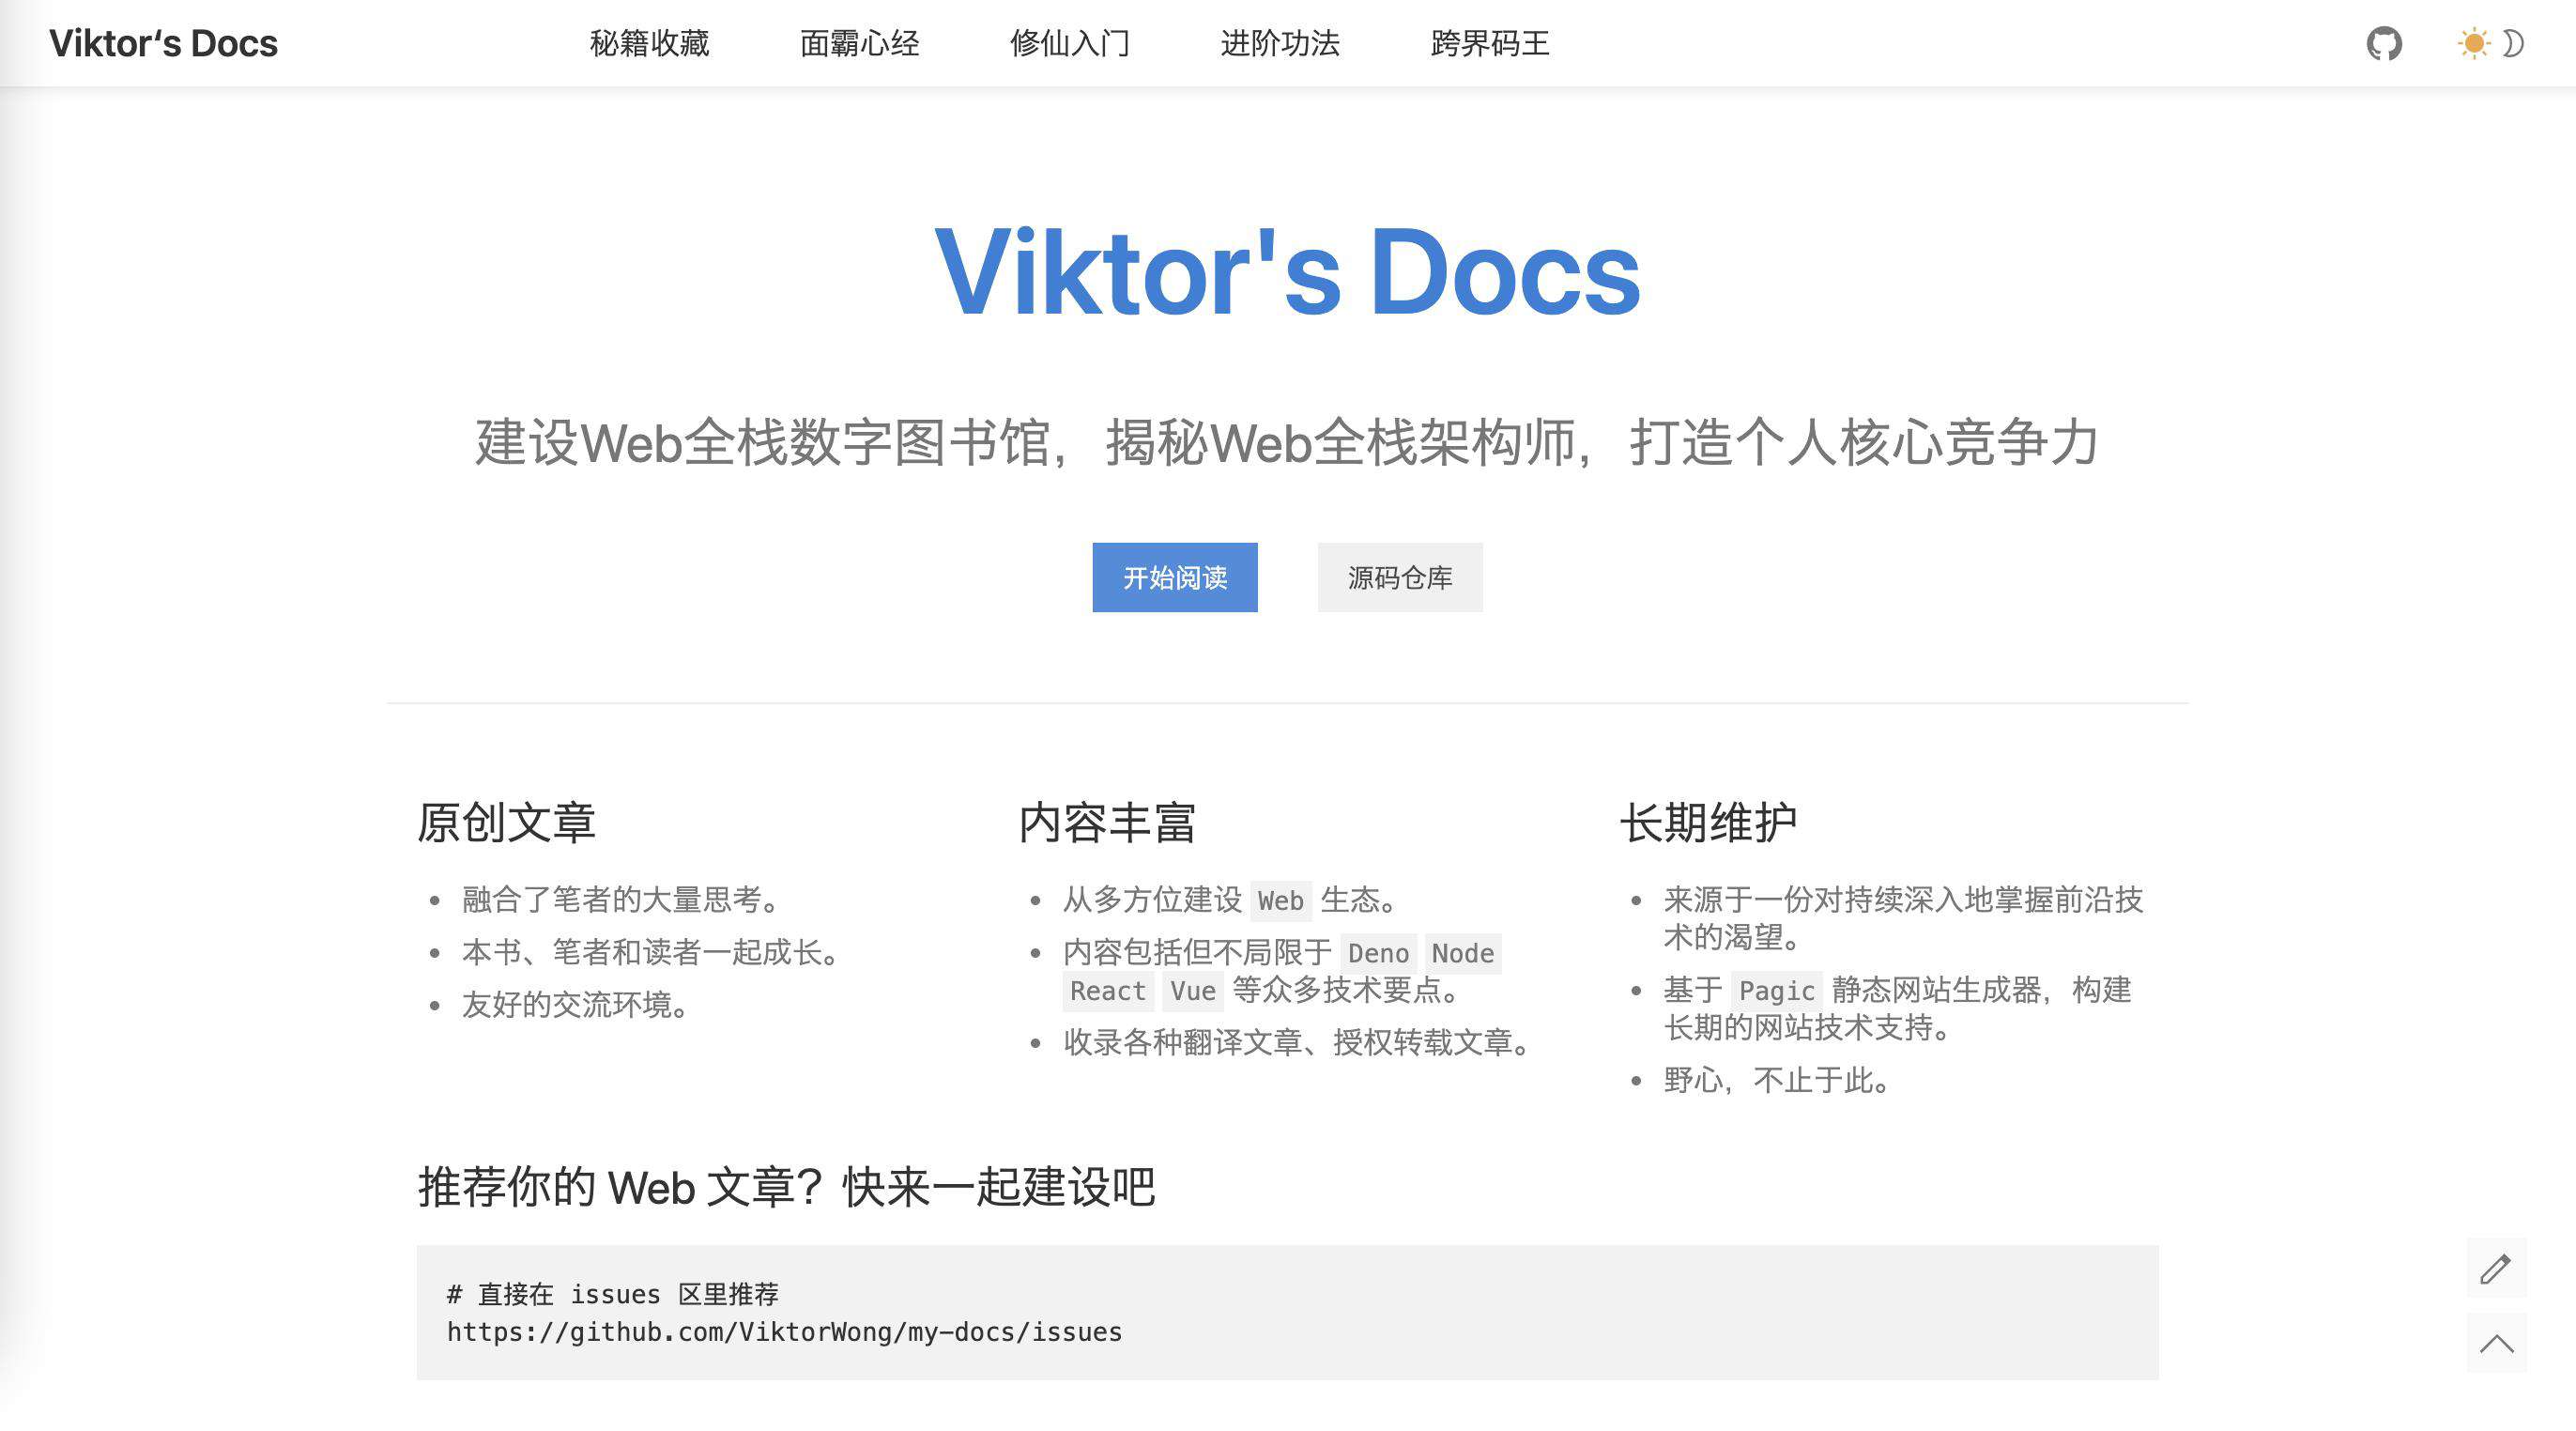Click the 友好的交流环境 bullet
This screenshot has width=2576, height=1431.
pos(577,1004)
